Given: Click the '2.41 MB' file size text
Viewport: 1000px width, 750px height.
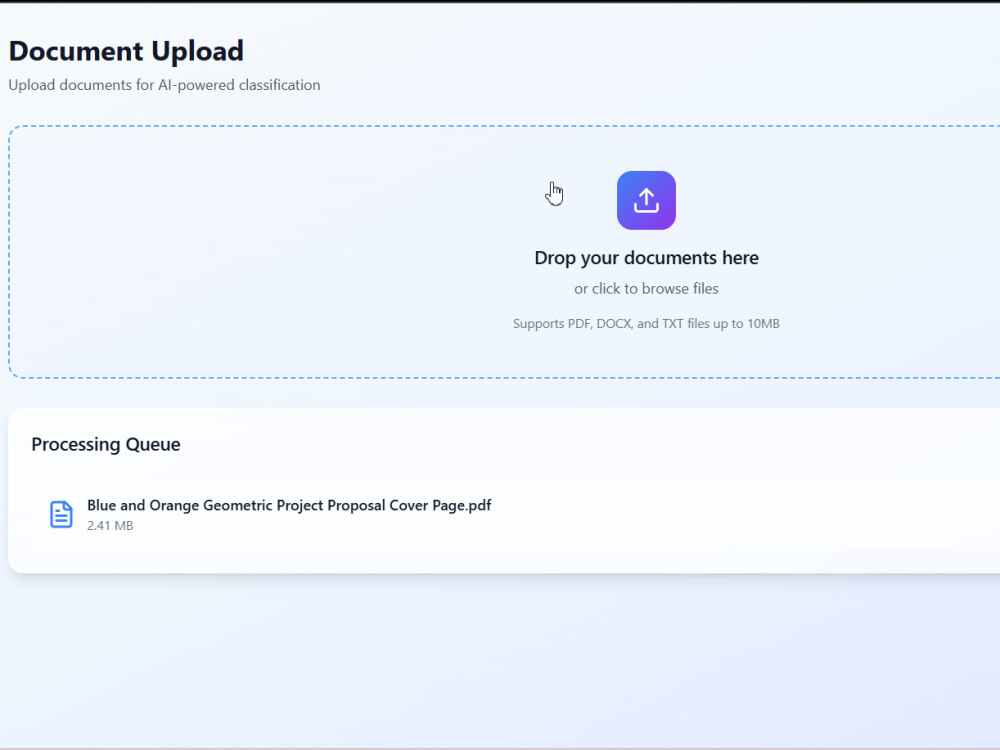Looking at the screenshot, I should coord(110,526).
